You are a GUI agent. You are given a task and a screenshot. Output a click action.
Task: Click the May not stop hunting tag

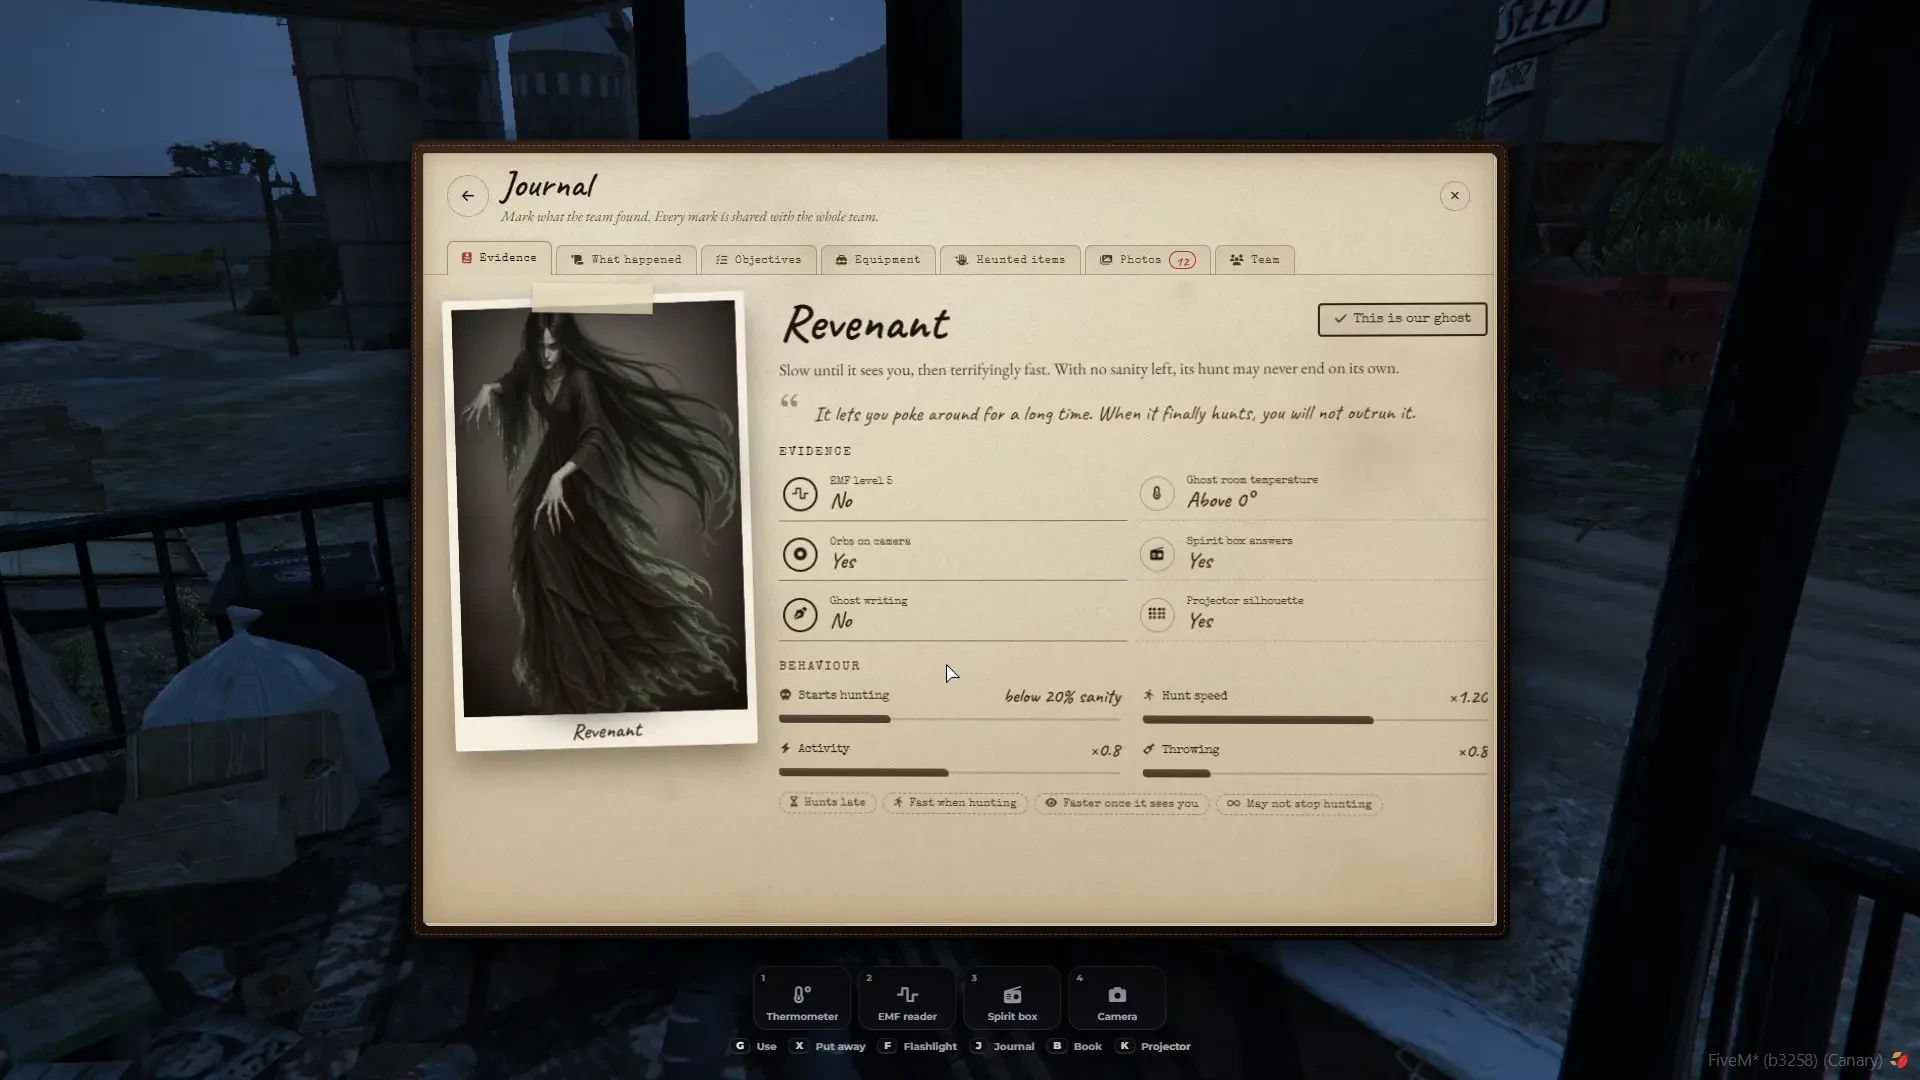pyautogui.click(x=1299, y=804)
